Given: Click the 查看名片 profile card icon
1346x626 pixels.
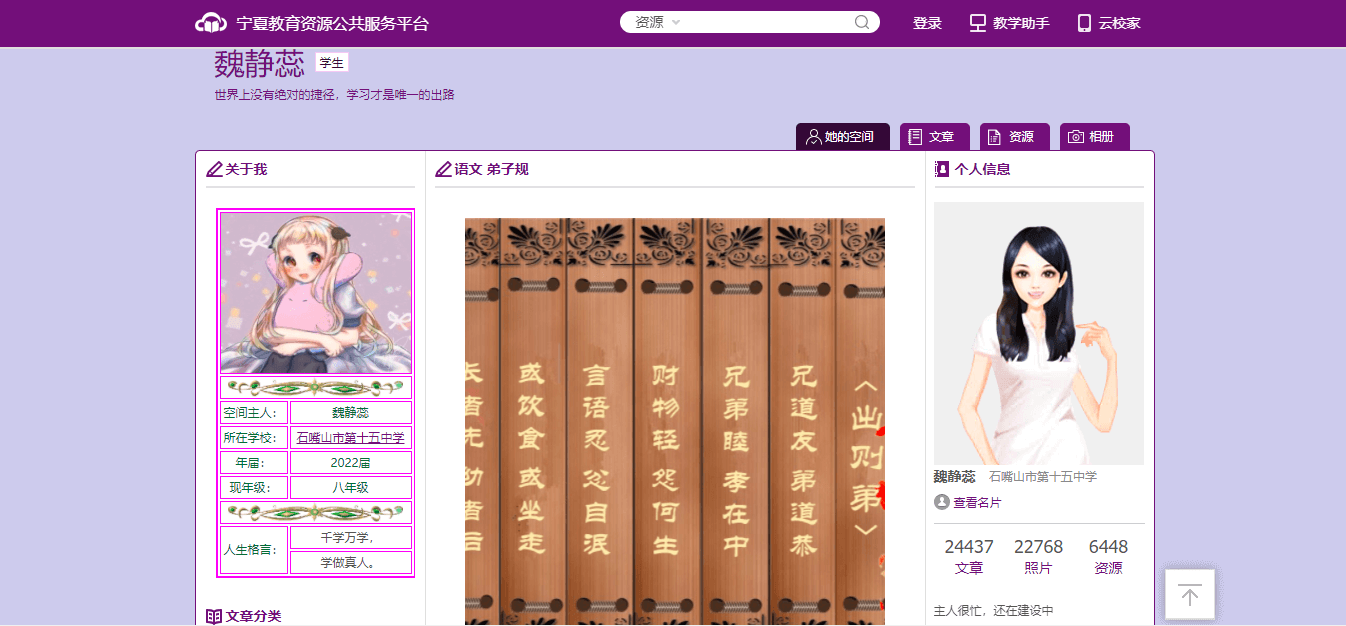Looking at the screenshot, I should 942,502.
